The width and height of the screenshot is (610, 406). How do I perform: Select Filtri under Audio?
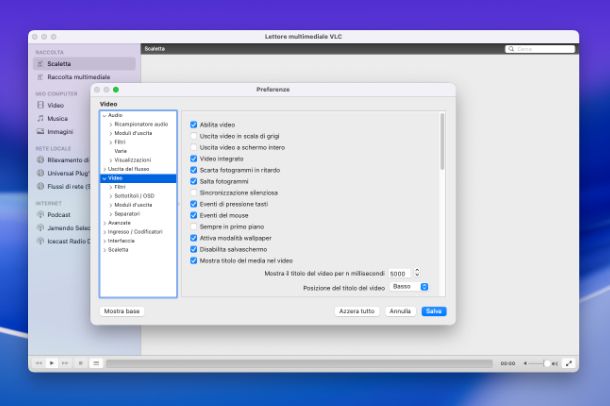coord(120,142)
